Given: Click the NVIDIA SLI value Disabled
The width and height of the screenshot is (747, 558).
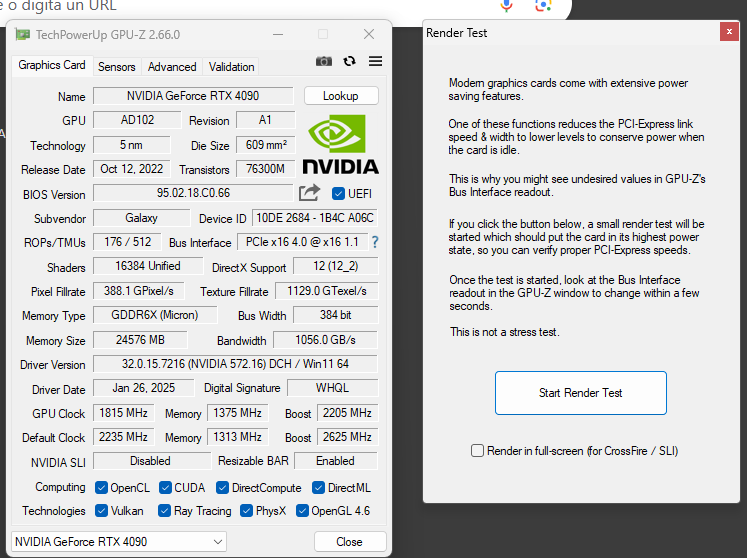Looking at the screenshot, I should (x=151, y=461).
